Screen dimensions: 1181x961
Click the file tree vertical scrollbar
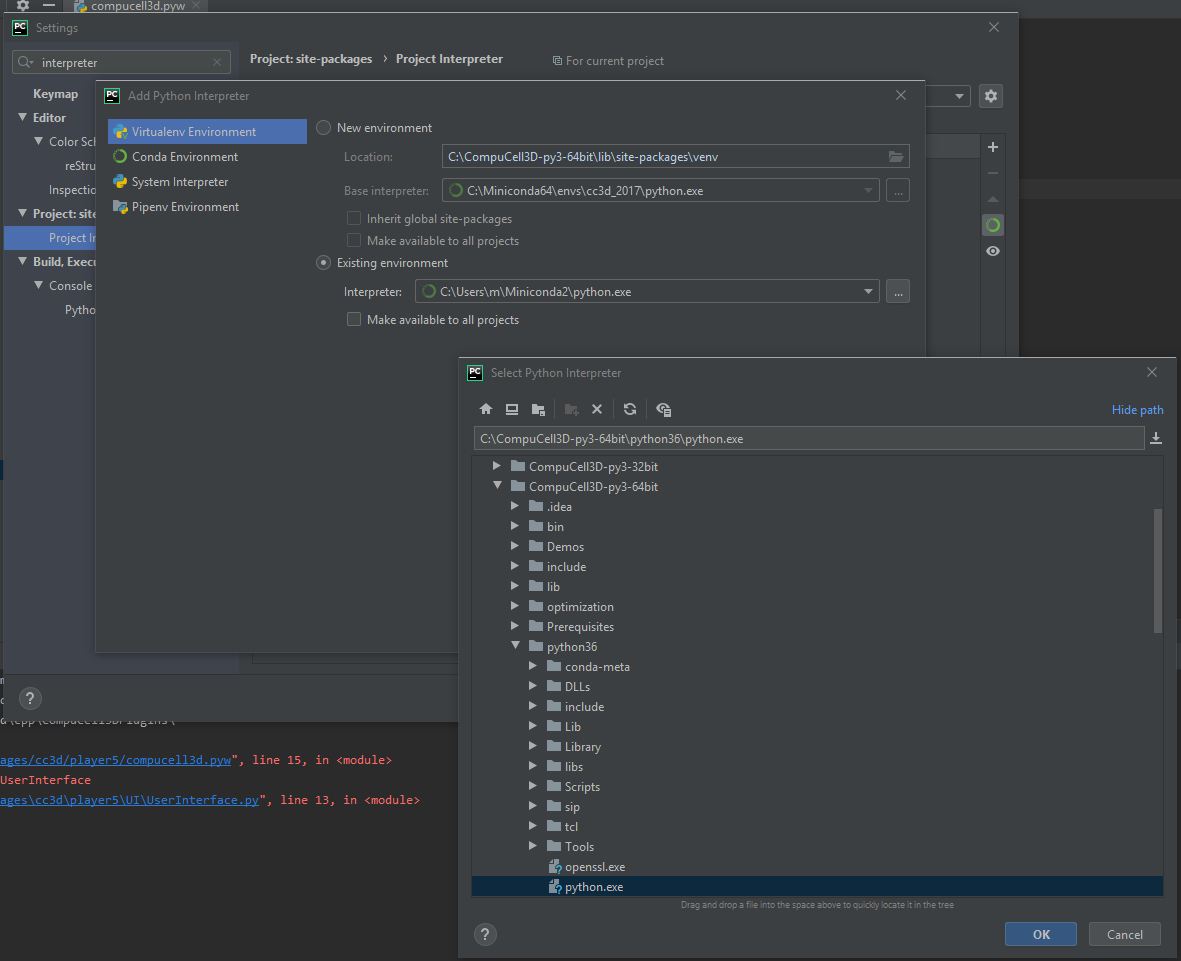1158,571
